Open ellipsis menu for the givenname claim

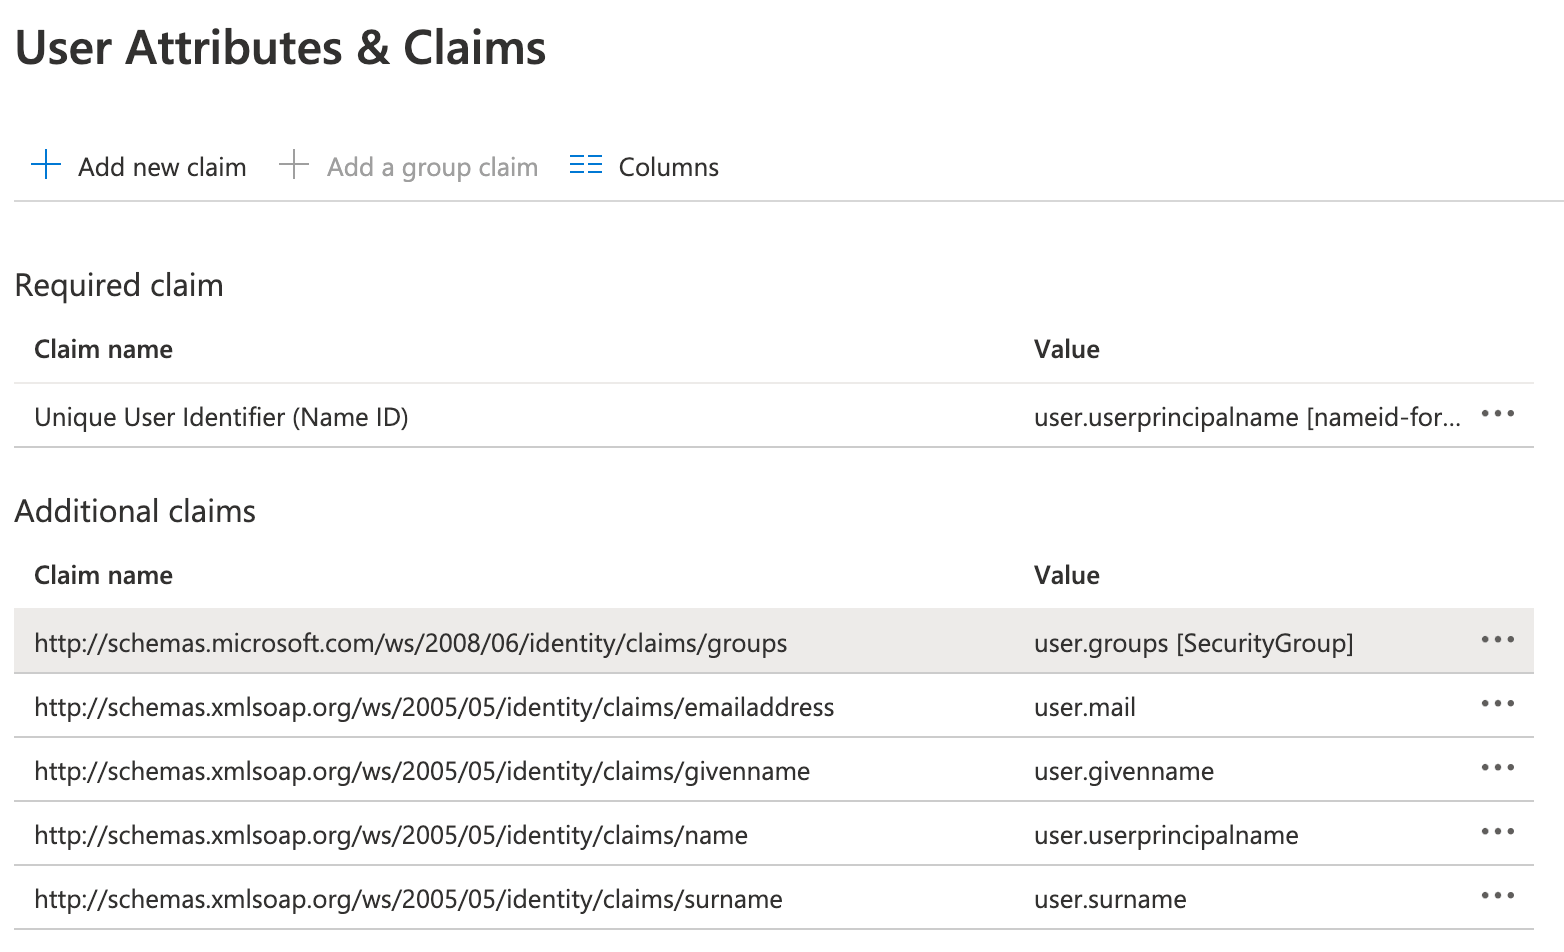(1496, 767)
